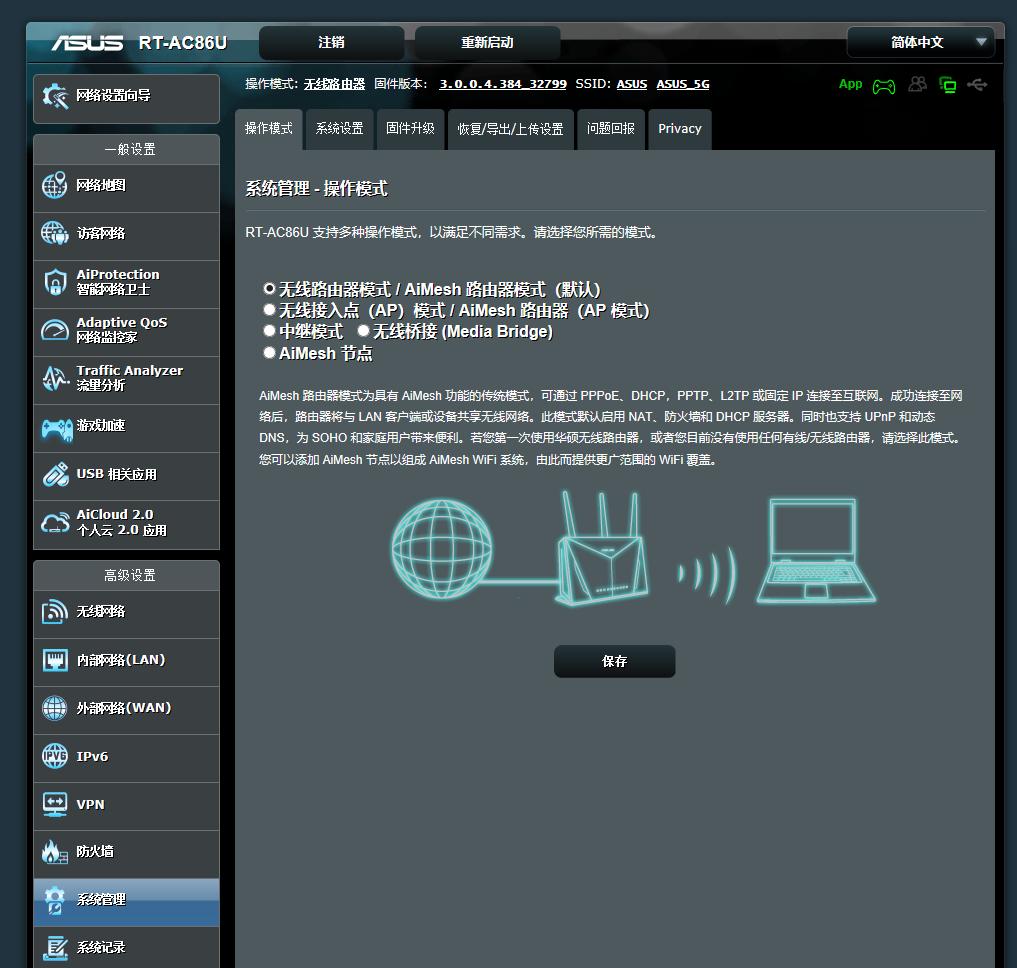Click the game controller icon in header
Image resolution: width=1017 pixels, height=968 pixels.
coord(883,85)
